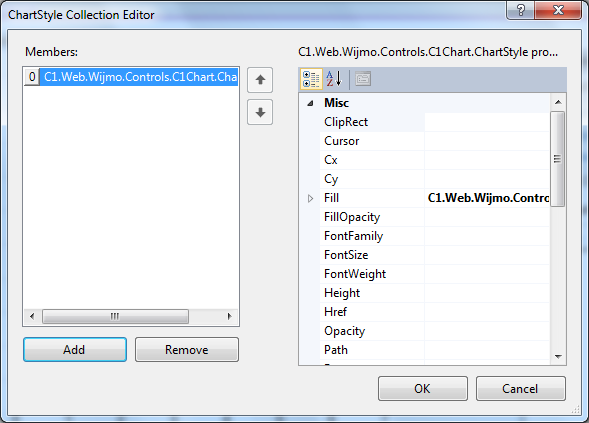
Task: Open the dialog's question mark help button
Action: pyautogui.click(x=520, y=10)
